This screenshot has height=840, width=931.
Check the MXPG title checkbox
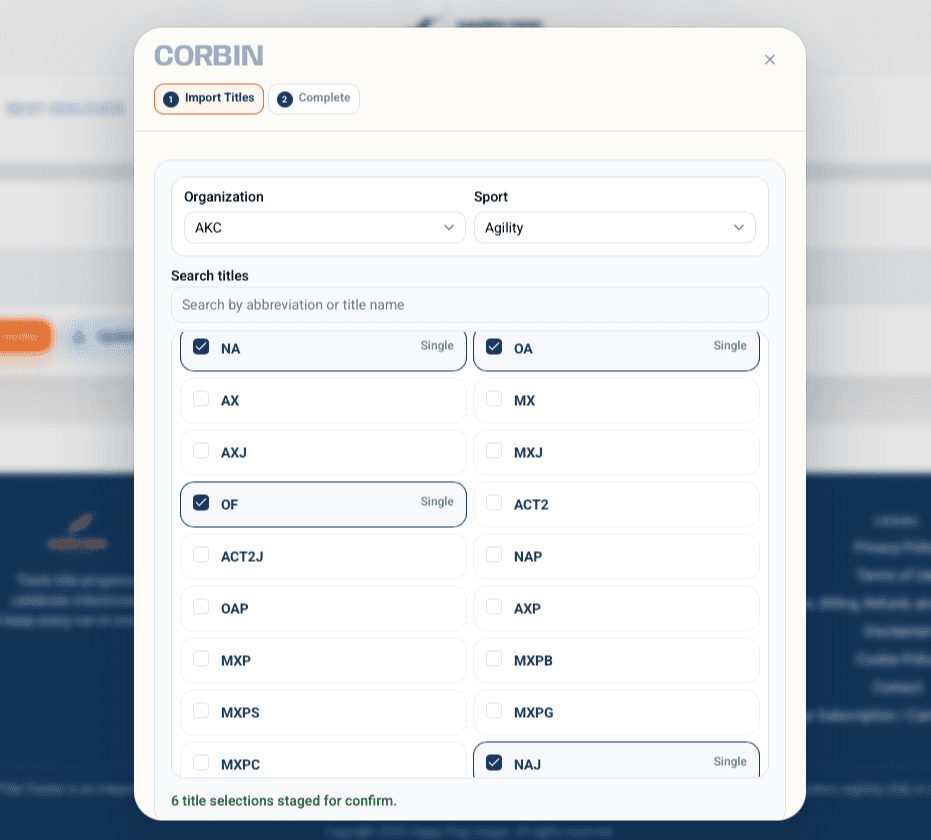point(494,711)
